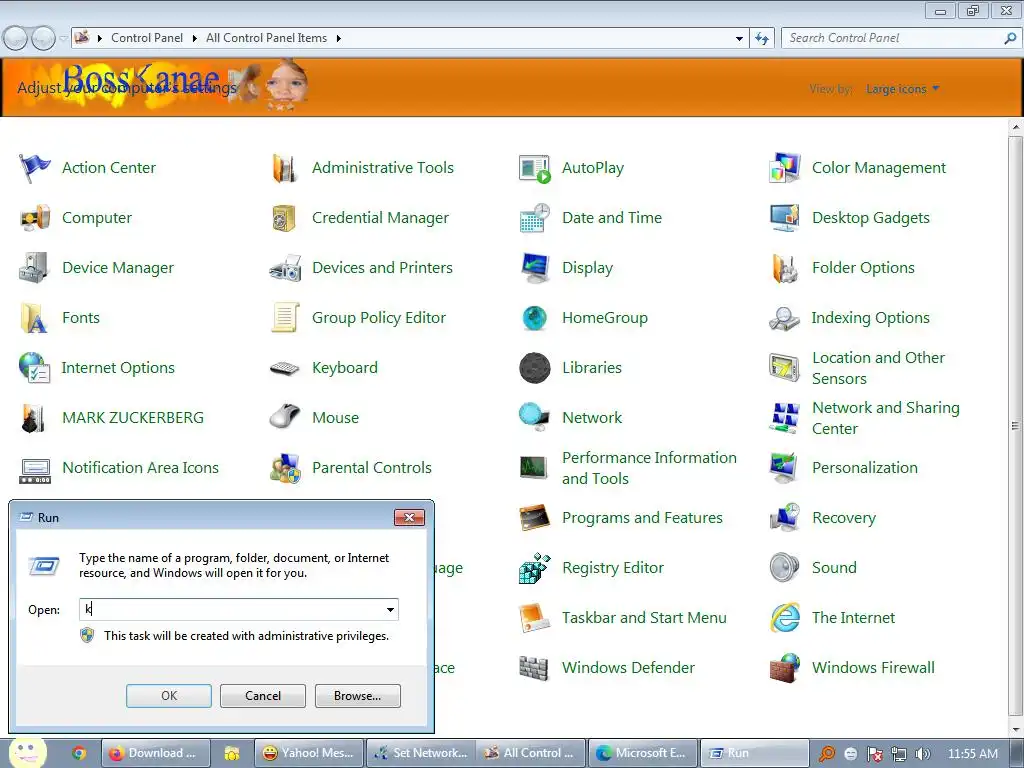Image resolution: width=1024 pixels, height=768 pixels.
Task: Expand the Run dialog Open combo box arrow
Action: click(390, 610)
